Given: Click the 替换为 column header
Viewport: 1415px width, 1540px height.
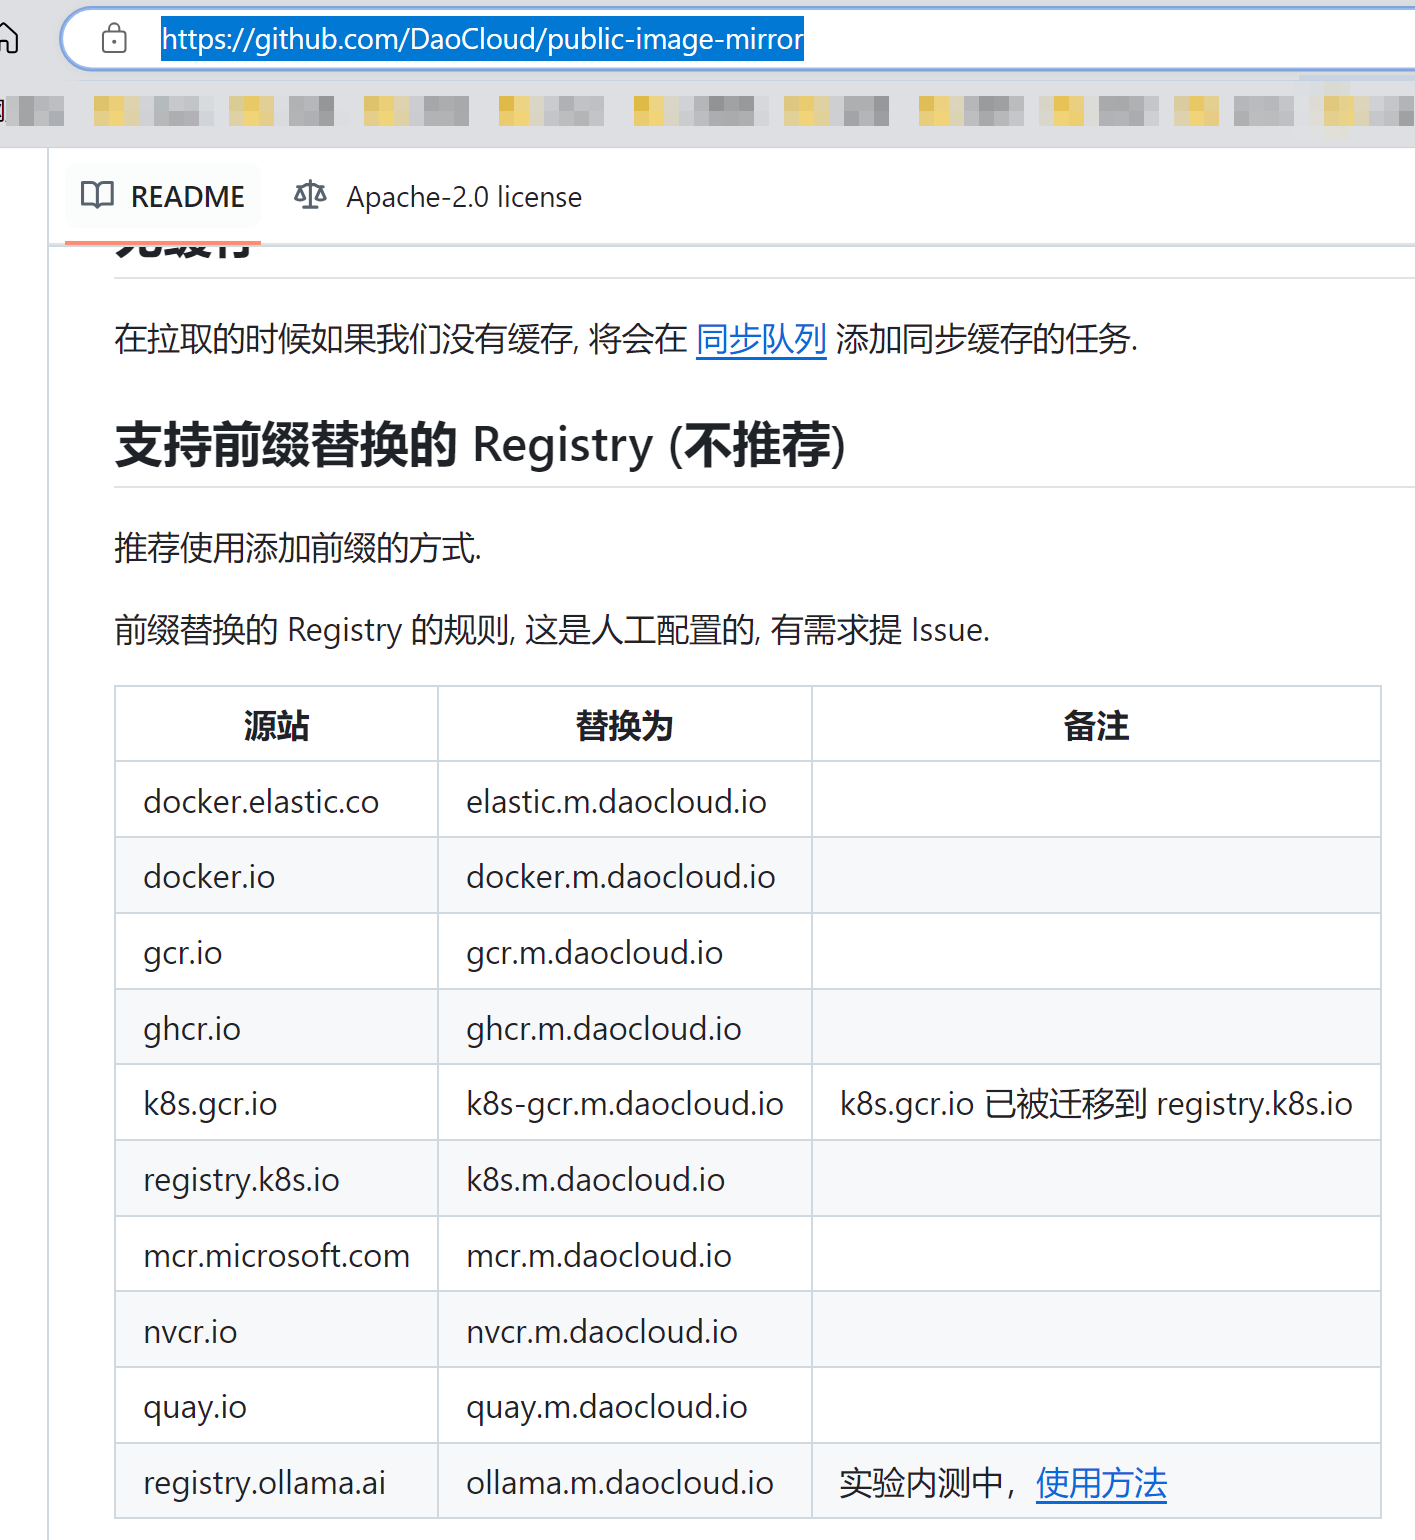Looking at the screenshot, I should coord(624,725).
